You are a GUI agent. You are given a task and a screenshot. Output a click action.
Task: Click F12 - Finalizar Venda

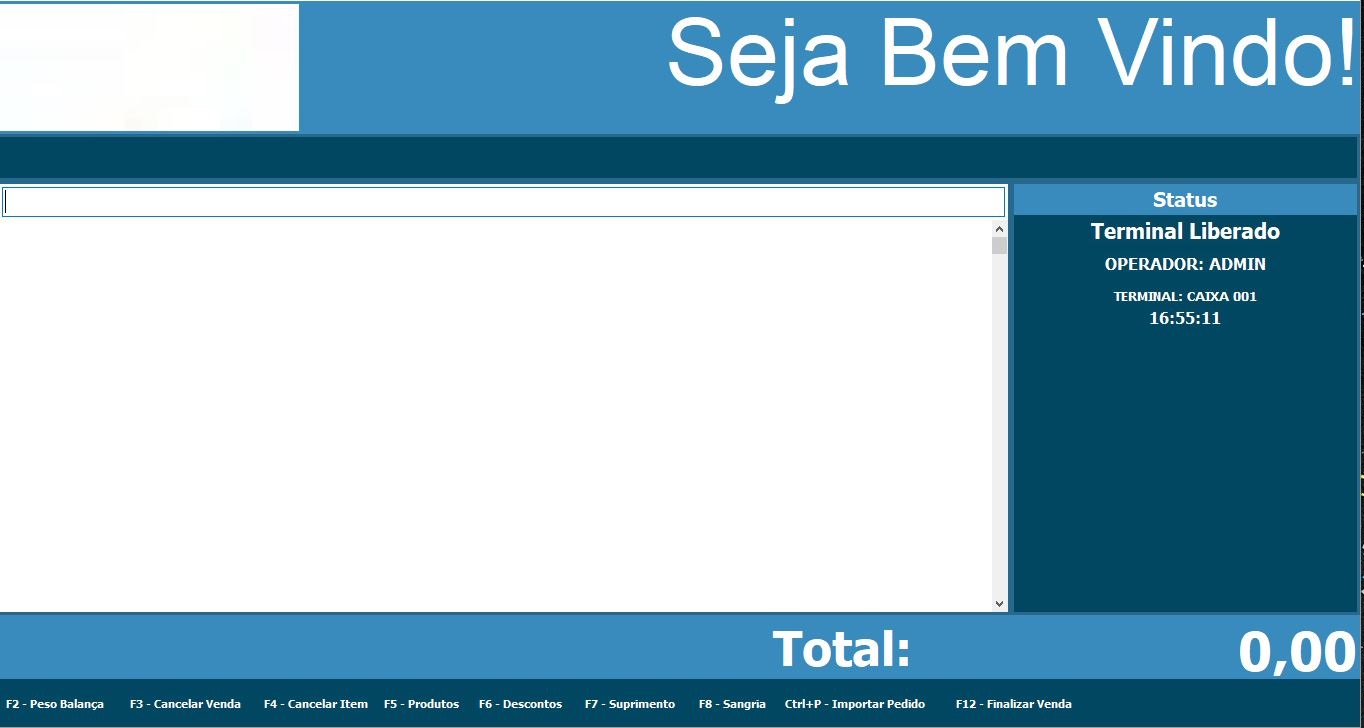point(1013,704)
